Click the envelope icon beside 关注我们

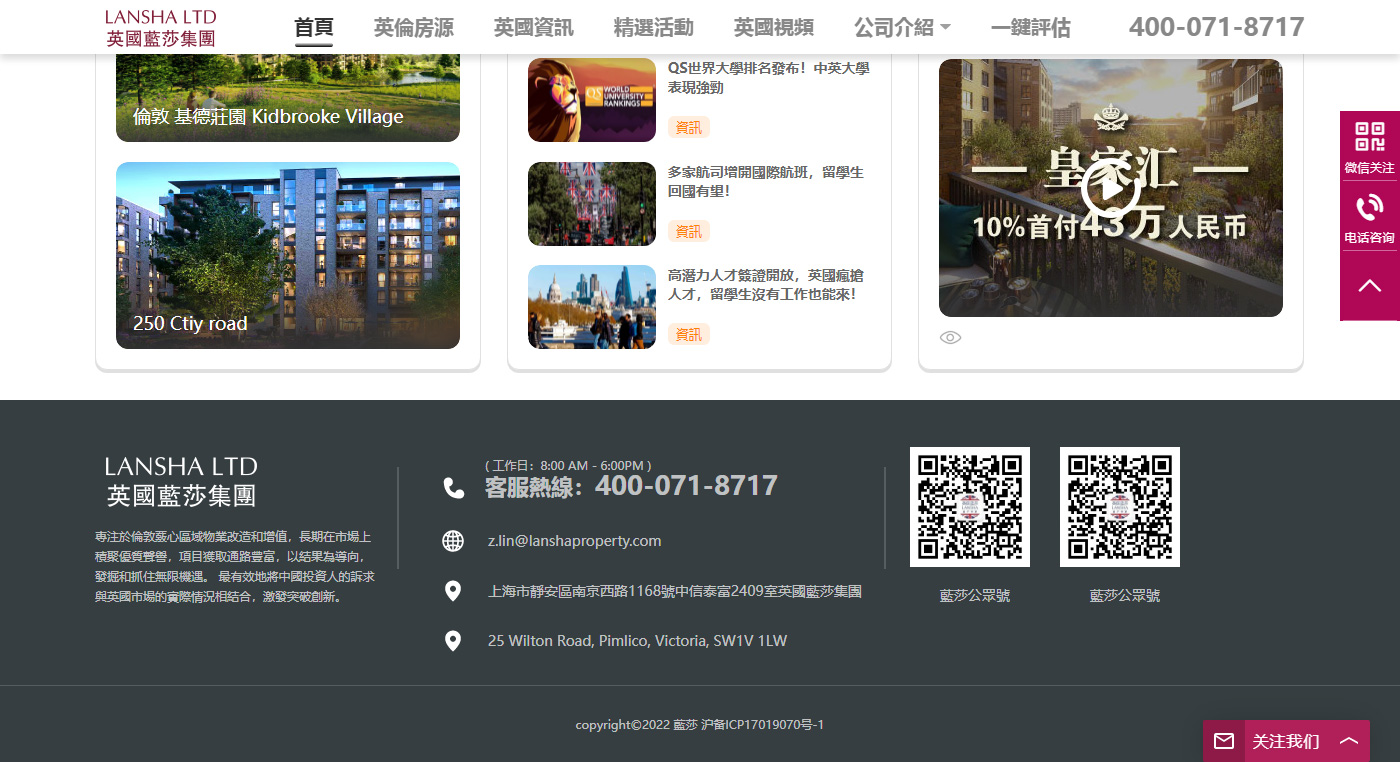tap(1224, 741)
